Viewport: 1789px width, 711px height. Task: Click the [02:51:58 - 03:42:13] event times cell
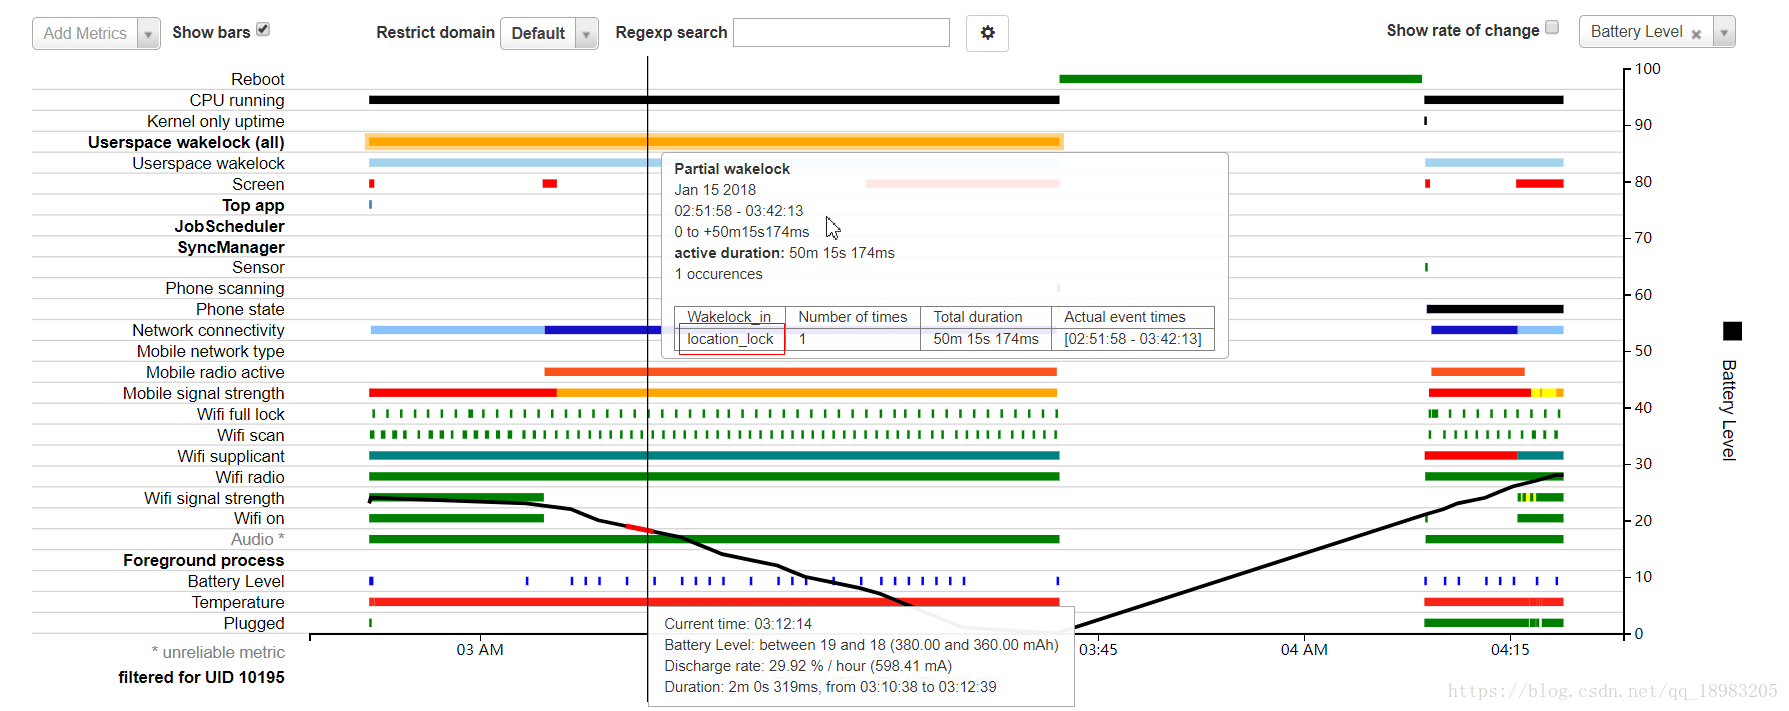coord(1133,339)
